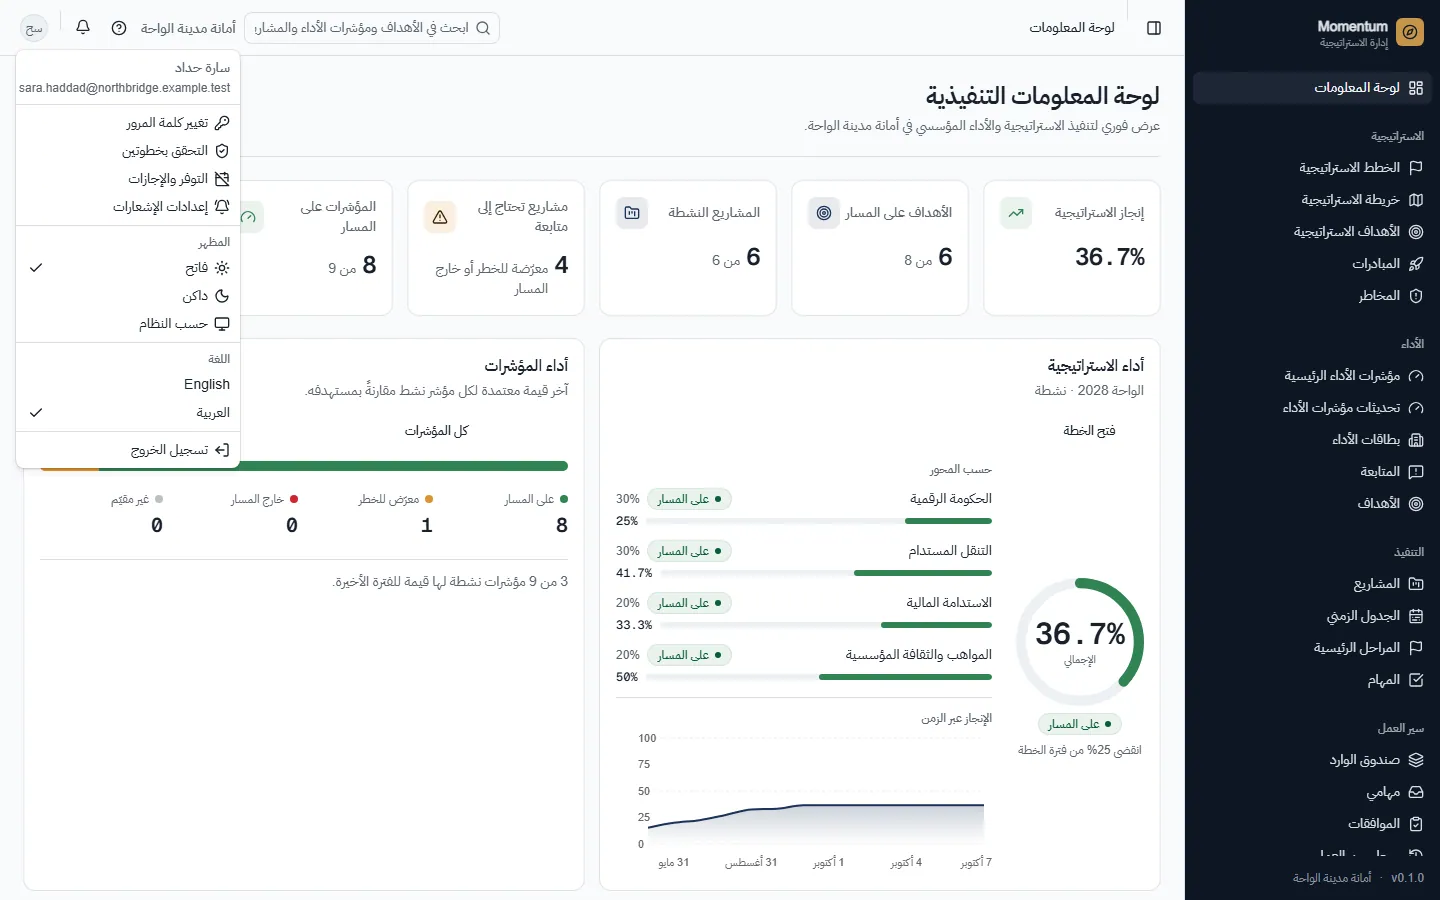Click the target icon on الأهداف على المسار card
This screenshot has width=1440, height=900.
824,213
